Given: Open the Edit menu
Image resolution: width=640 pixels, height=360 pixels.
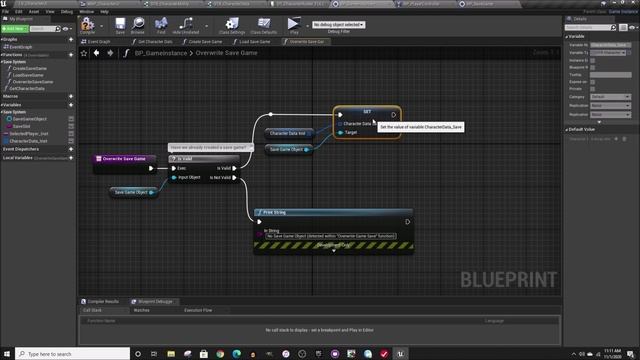Looking at the screenshot, I should [x=18, y=12].
